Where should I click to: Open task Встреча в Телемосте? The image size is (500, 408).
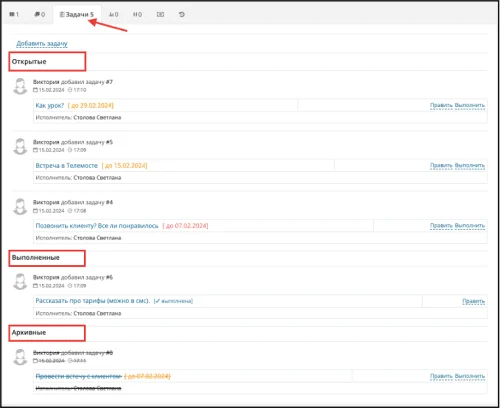(x=67, y=166)
